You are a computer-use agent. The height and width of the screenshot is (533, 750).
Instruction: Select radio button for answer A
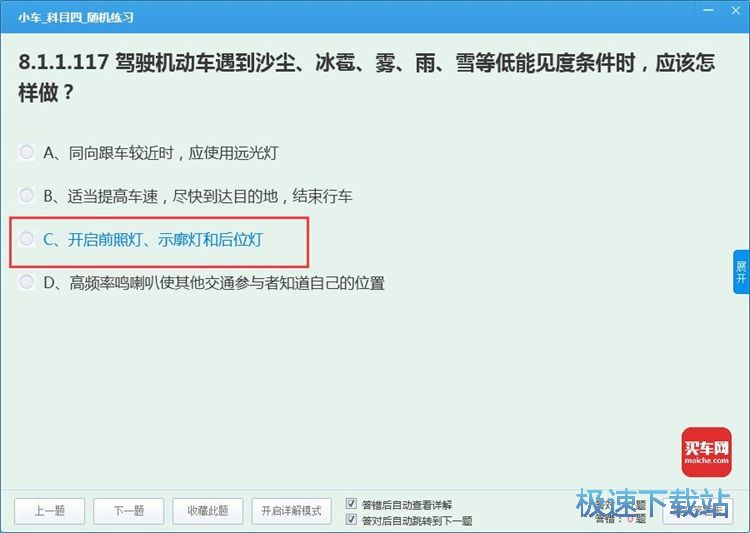[x=26, y=152]
